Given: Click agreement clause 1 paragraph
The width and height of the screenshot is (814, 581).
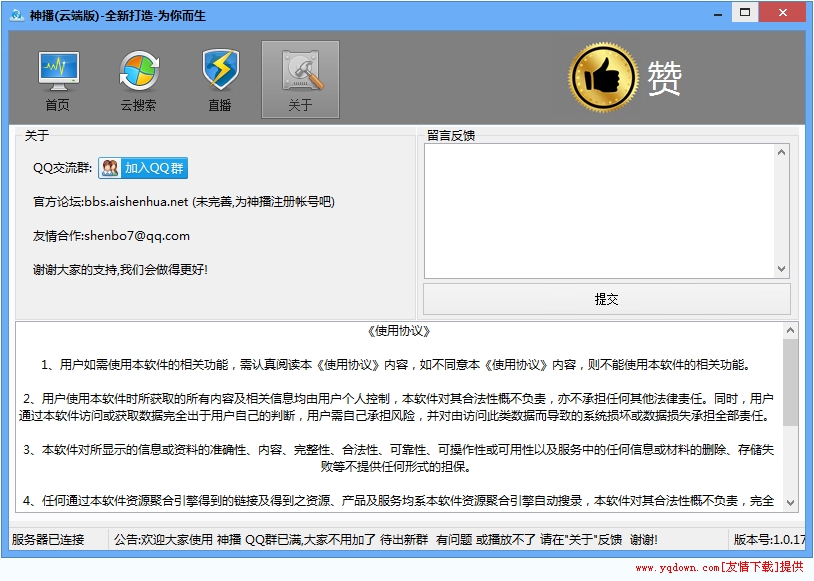Looking at the screenshot, I should (396, 365).
